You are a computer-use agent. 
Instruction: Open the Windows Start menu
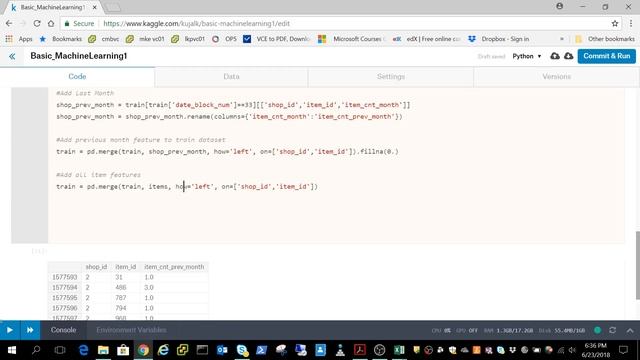(11, 350)
